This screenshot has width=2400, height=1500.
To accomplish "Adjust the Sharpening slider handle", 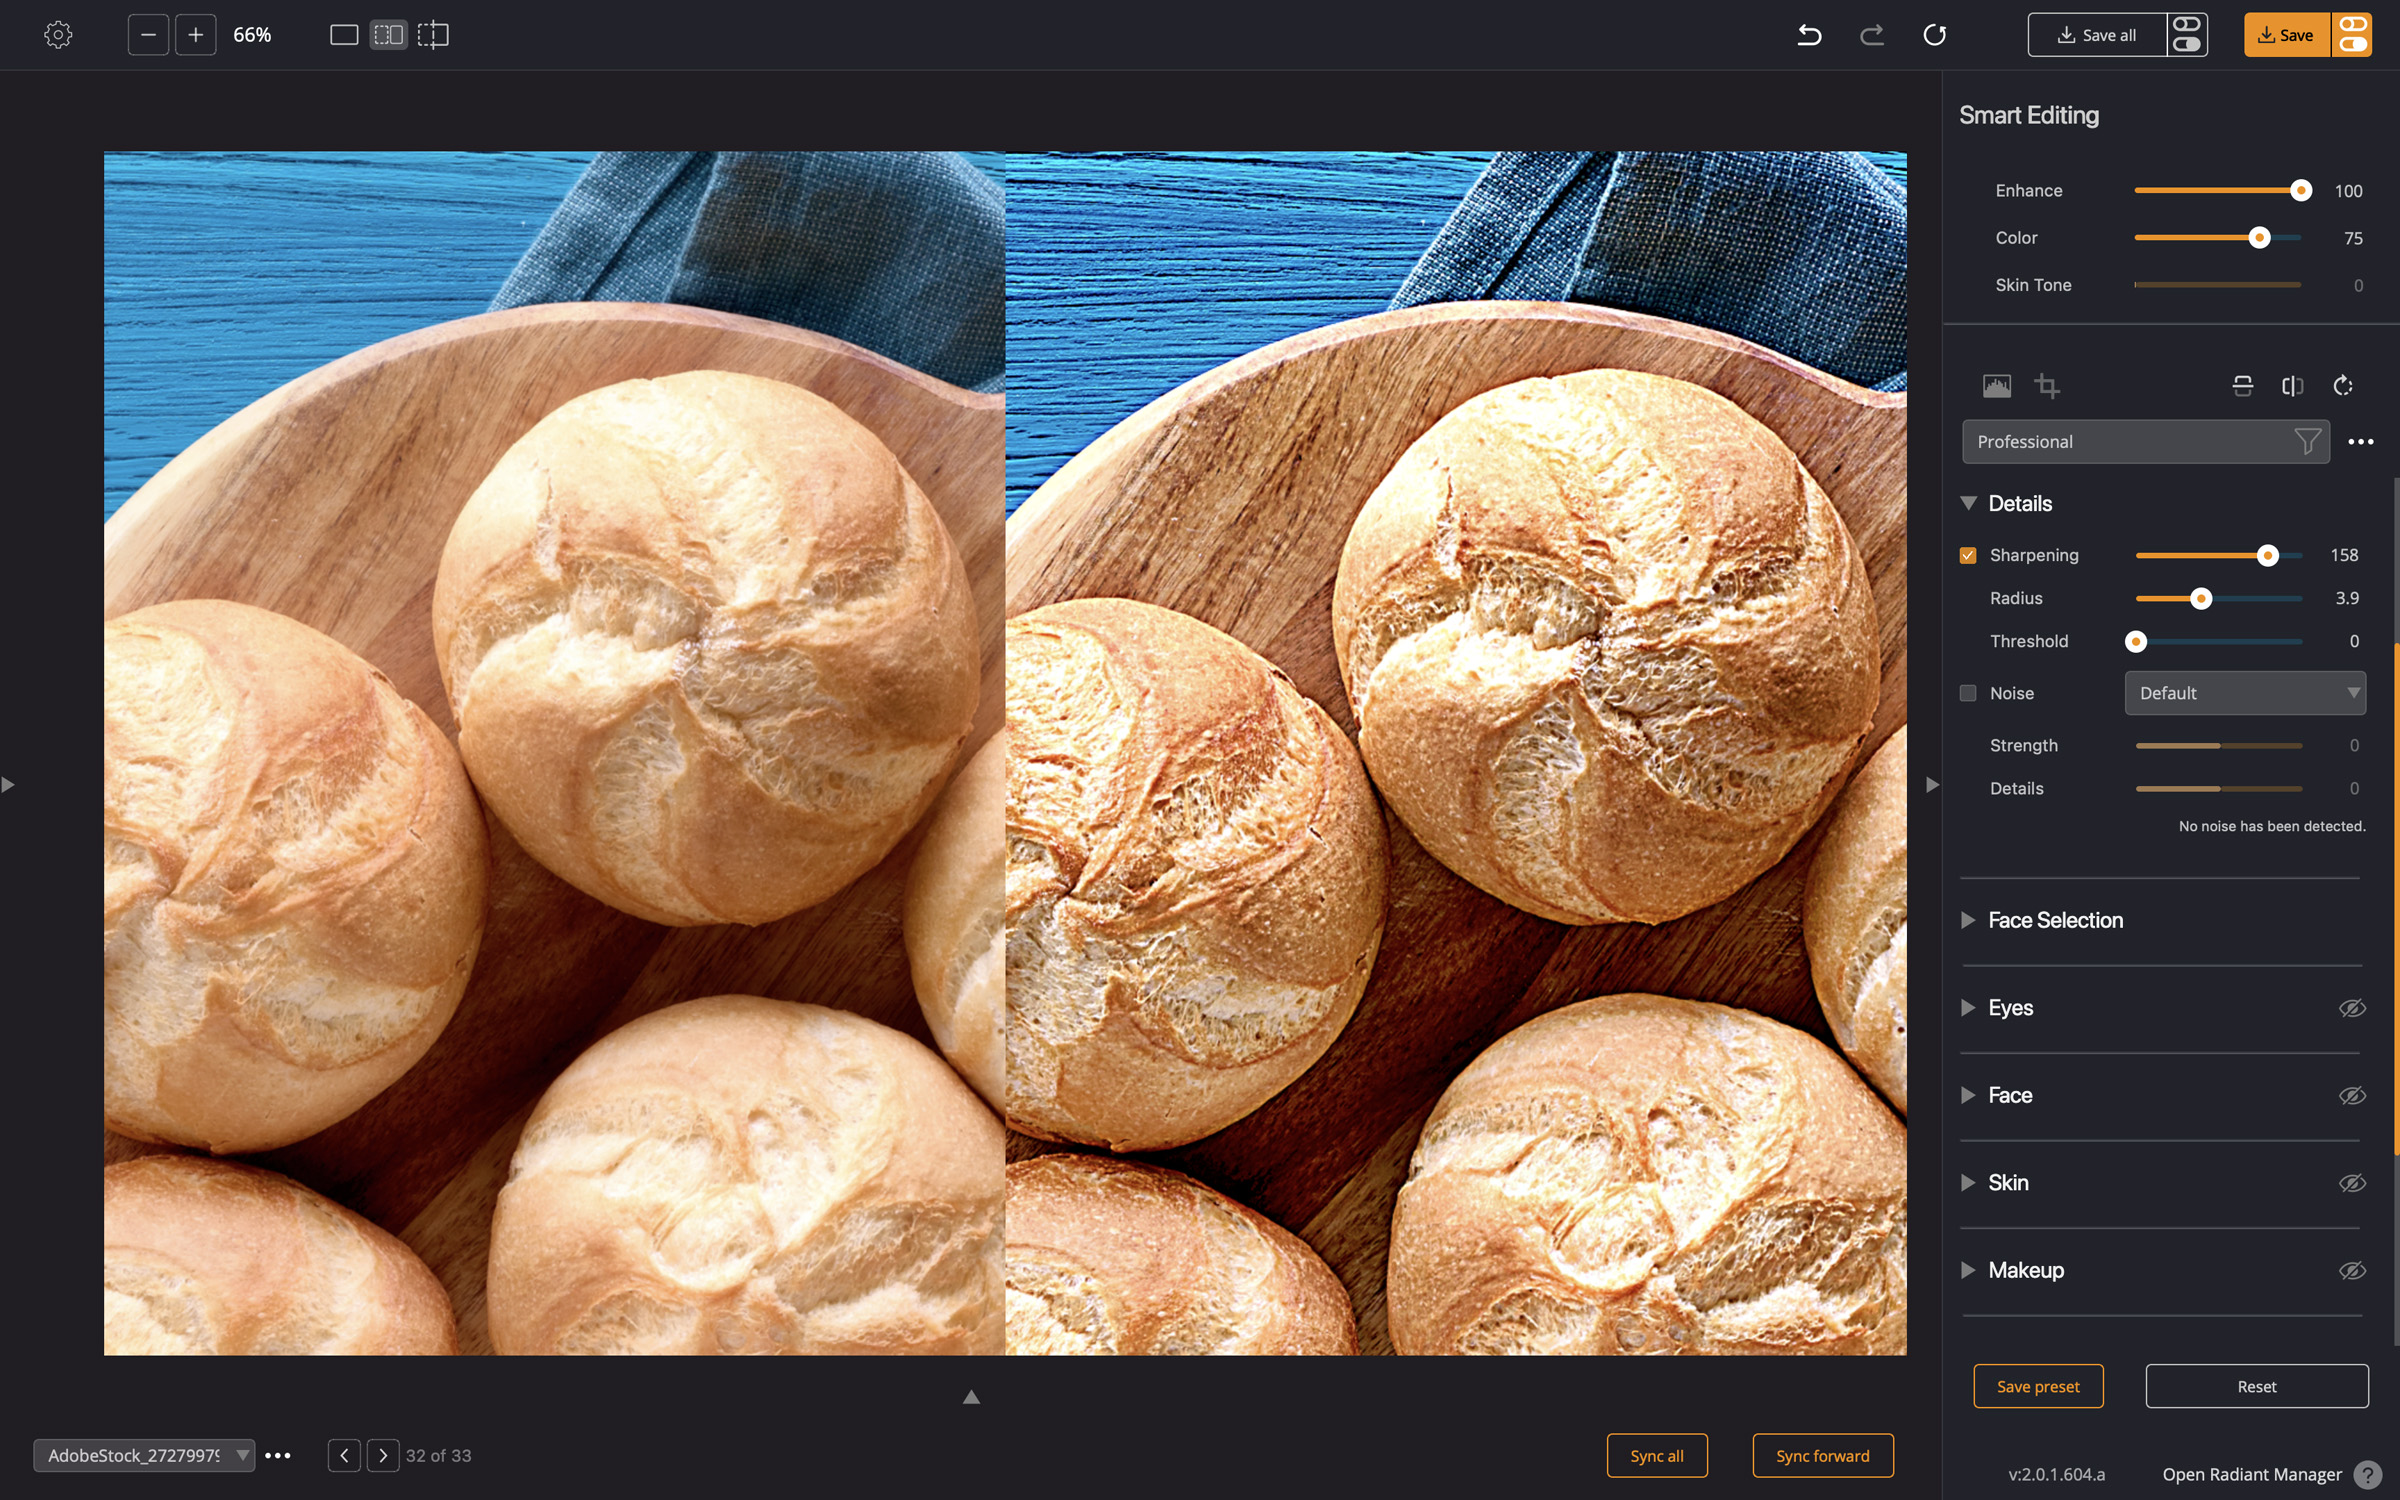I will [2267, 555].
